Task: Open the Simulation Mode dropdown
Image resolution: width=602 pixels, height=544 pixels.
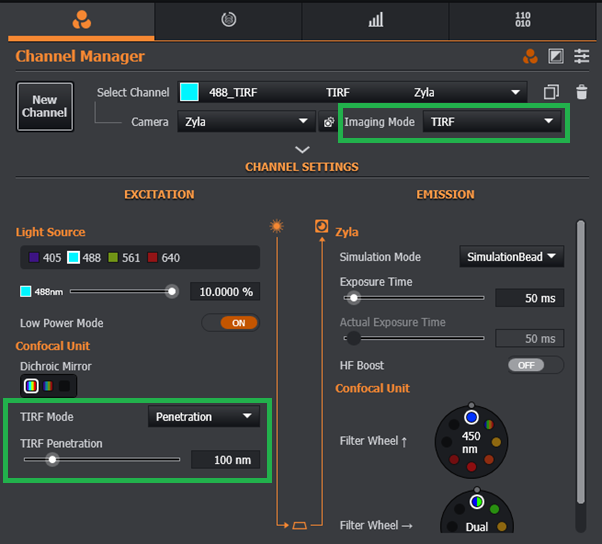Action: pyautogui.click(x=511, y=257)
